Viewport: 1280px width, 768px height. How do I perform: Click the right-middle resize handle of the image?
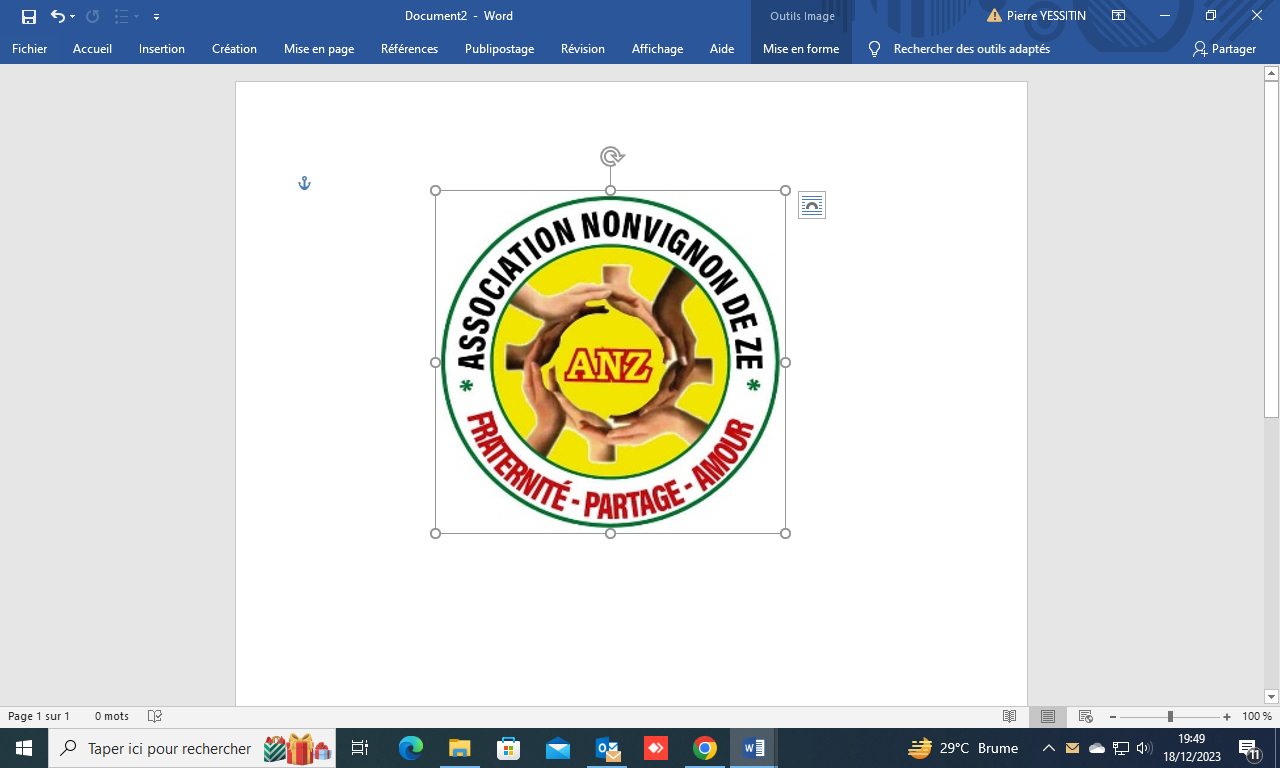pyautogui.click(x=785, y=362)
